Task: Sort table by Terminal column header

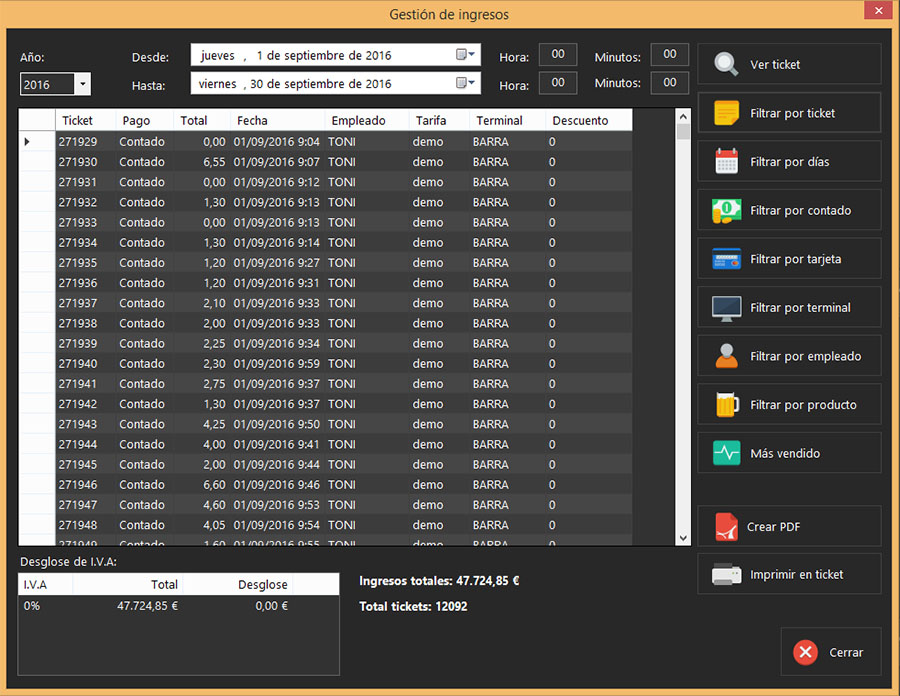Action: tap(507, 120)
